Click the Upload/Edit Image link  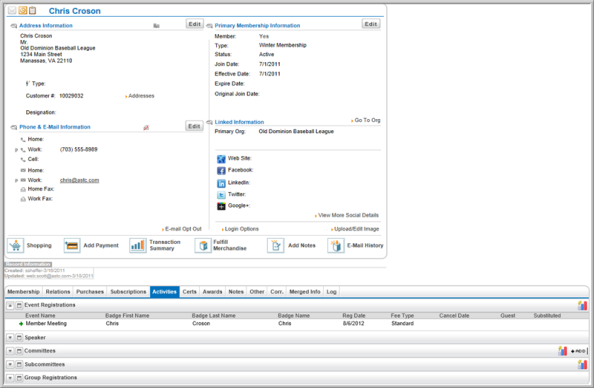pos(356,229)
